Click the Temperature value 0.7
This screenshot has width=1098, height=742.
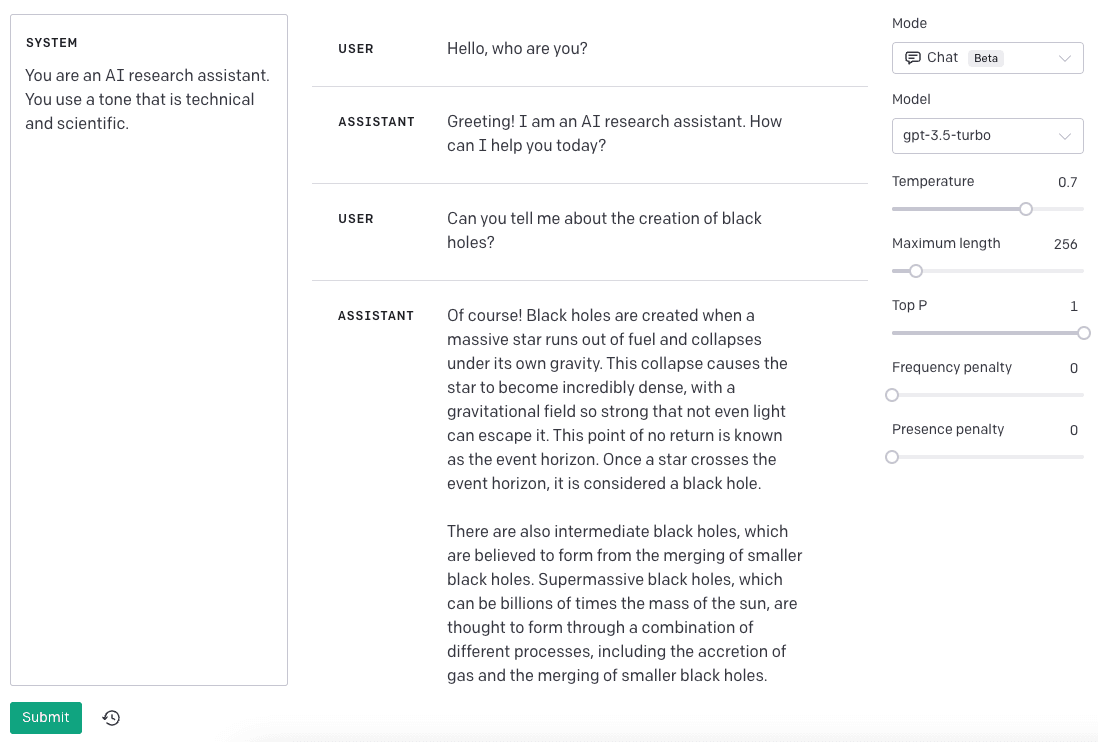click(x=1067, y=182)
